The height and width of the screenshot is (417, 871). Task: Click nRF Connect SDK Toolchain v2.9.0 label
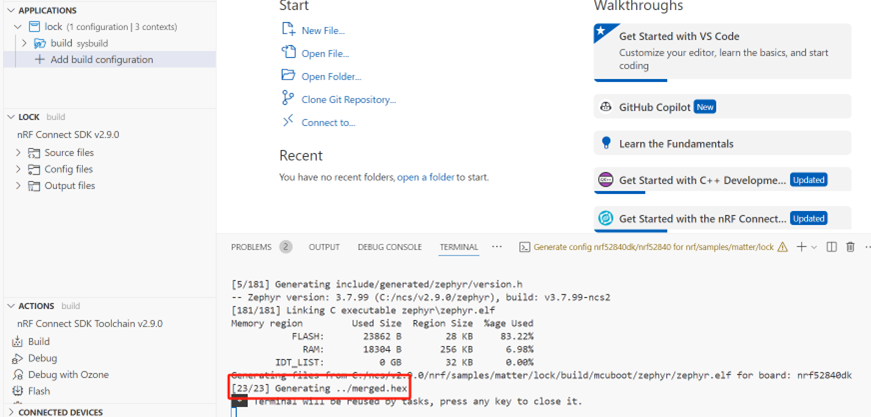tap(90, 323)
